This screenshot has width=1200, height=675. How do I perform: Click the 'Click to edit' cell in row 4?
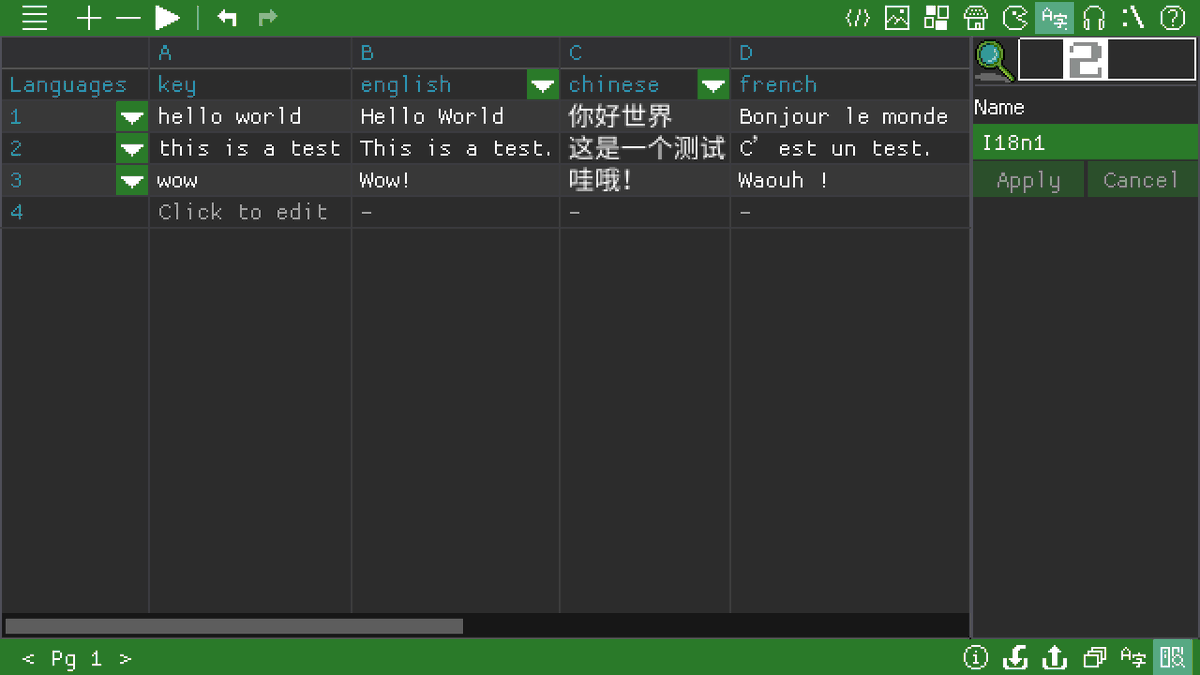[x=250, y=212]
